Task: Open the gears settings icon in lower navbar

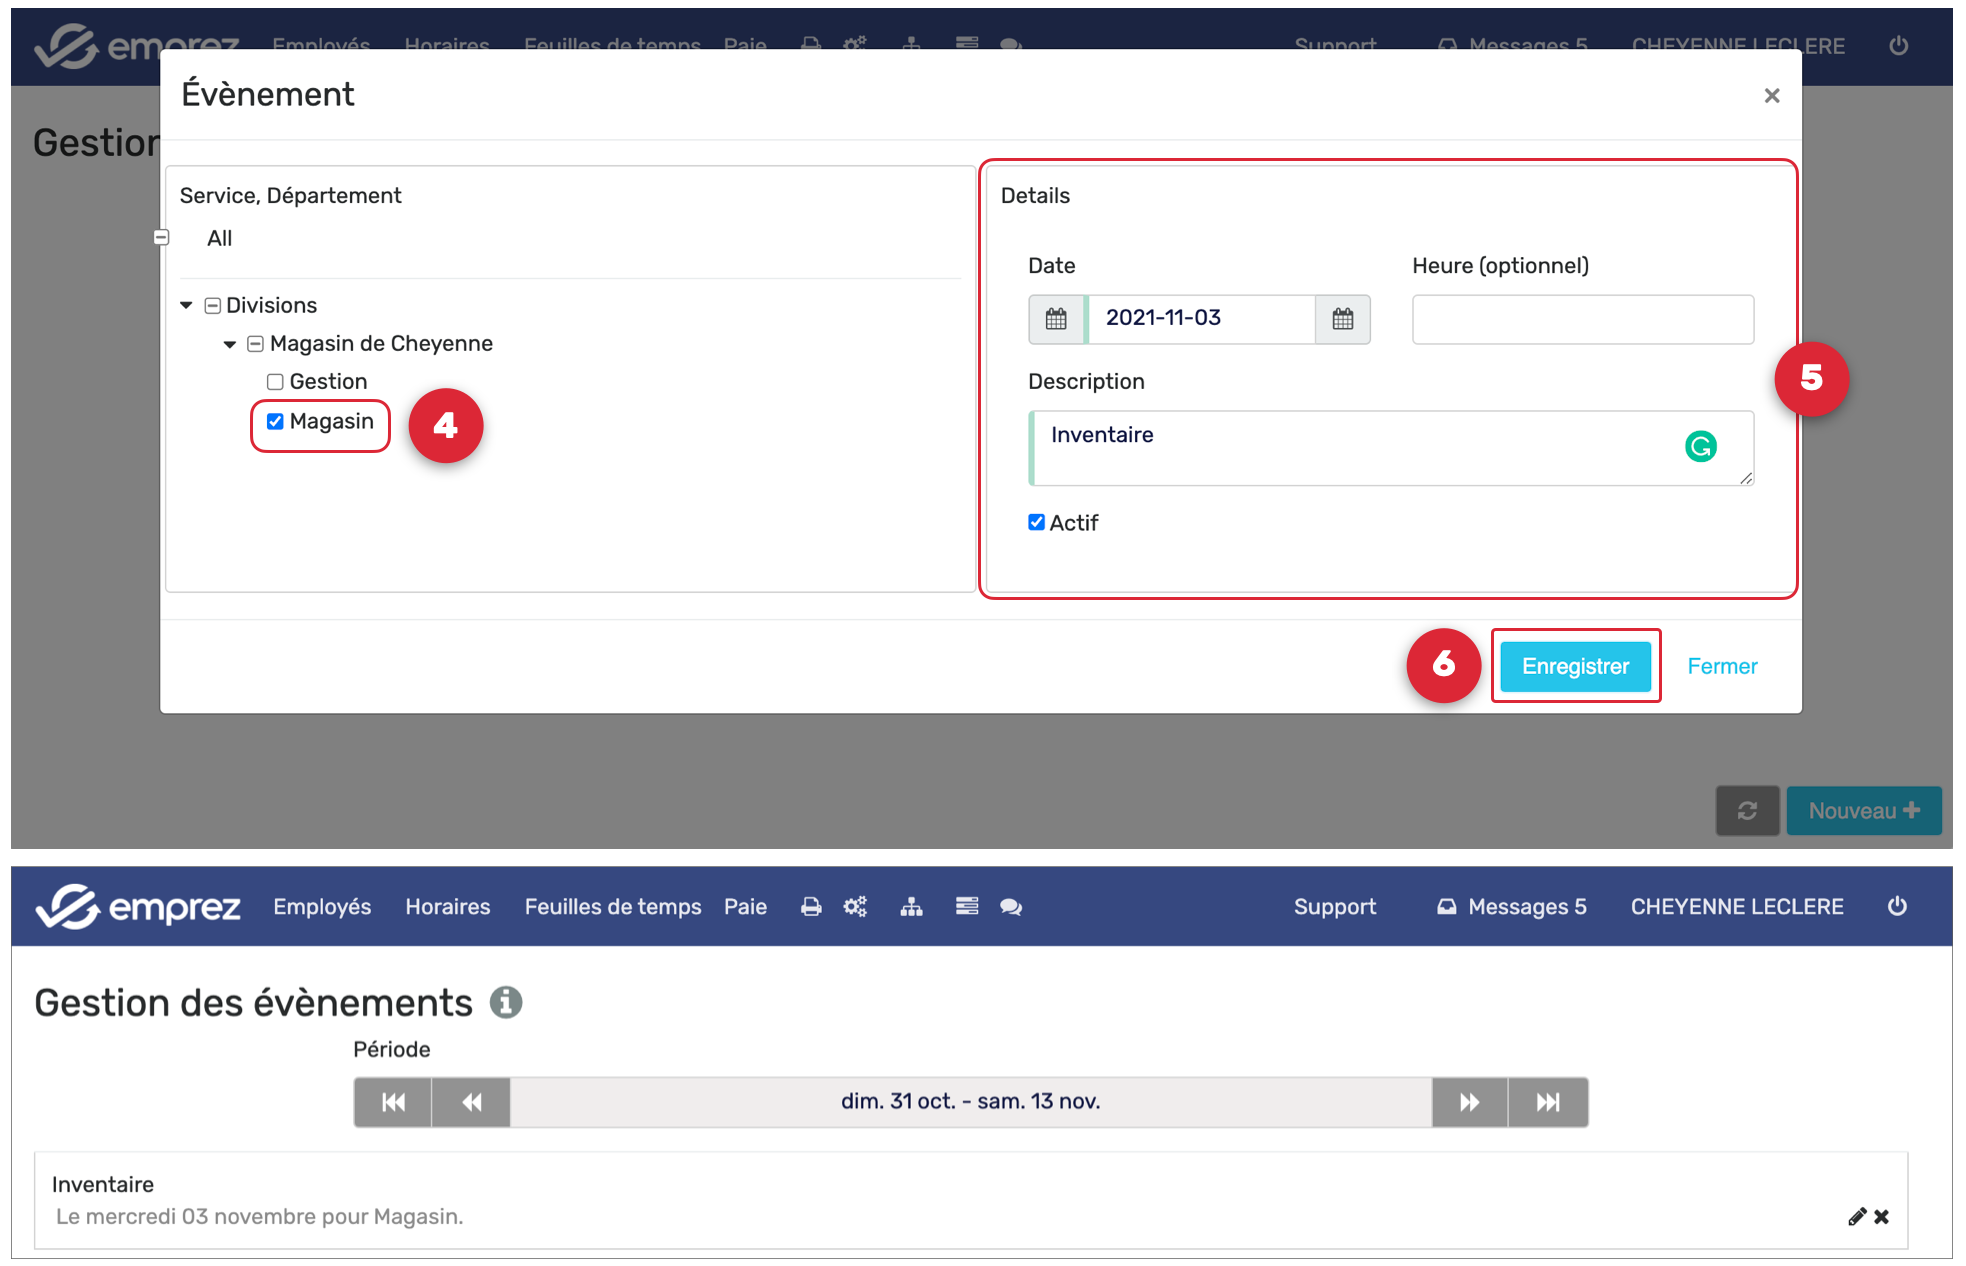Action: [855, 907]
